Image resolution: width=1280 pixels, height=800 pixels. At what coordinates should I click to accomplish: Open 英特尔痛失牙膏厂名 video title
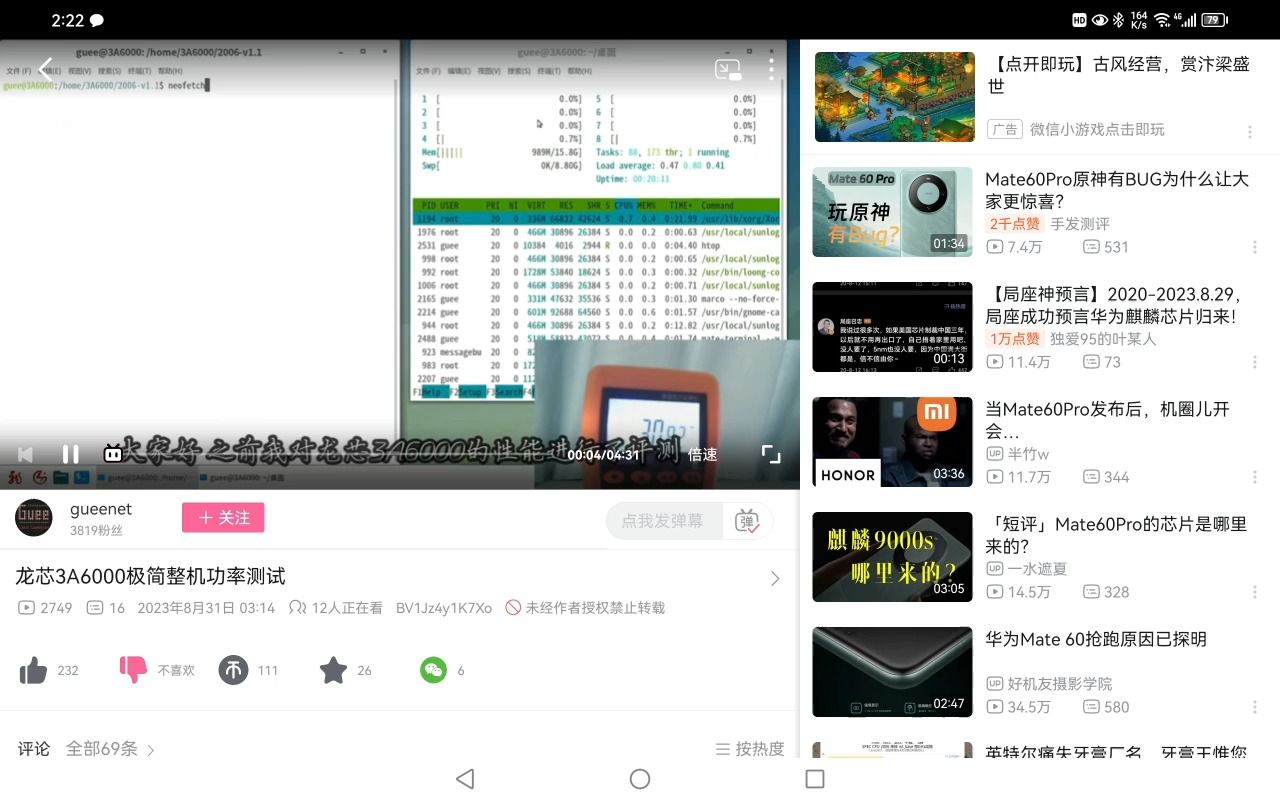[x=1116, y=752]
